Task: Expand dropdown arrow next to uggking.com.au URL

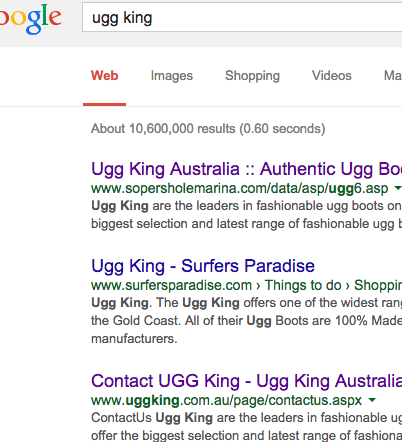Action: click(x=372, y=400)
